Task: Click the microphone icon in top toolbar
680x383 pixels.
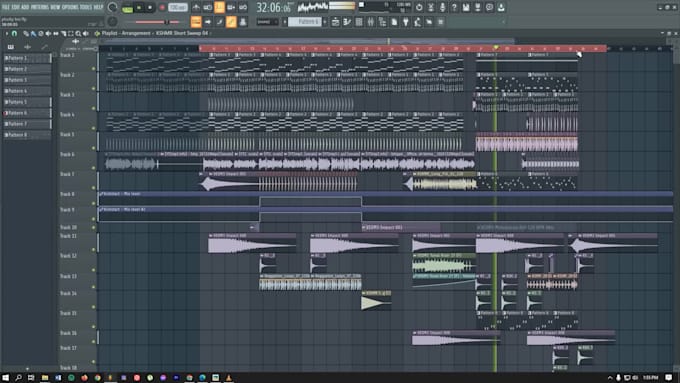Action: pos(442,7)
